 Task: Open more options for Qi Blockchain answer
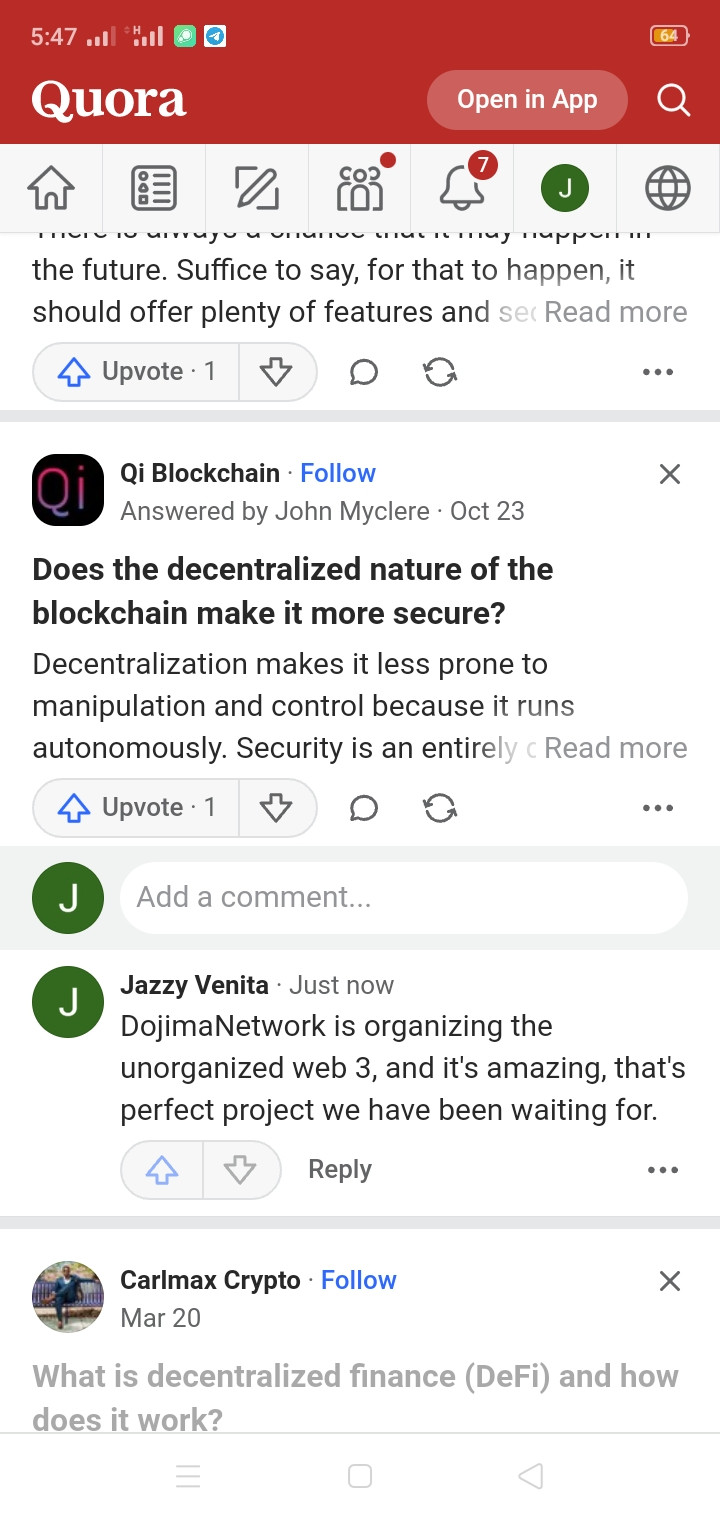click(658, 807)
